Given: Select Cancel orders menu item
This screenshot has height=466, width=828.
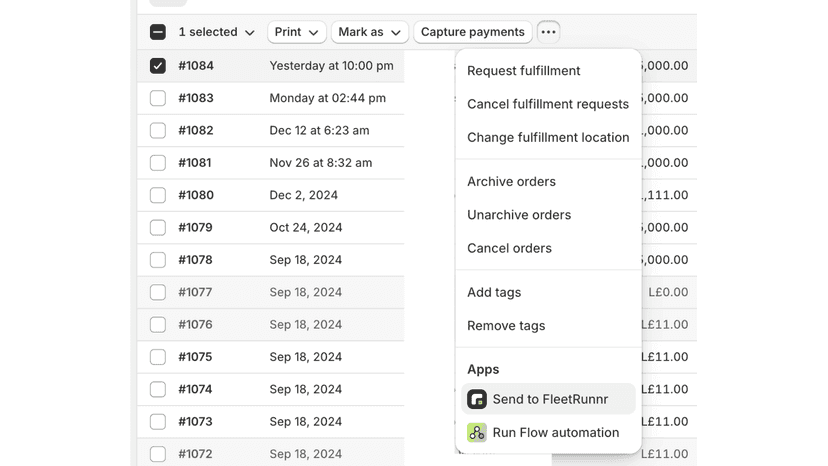Looking at the screenshot, I should pyautogui.click(x=548, y=248).
